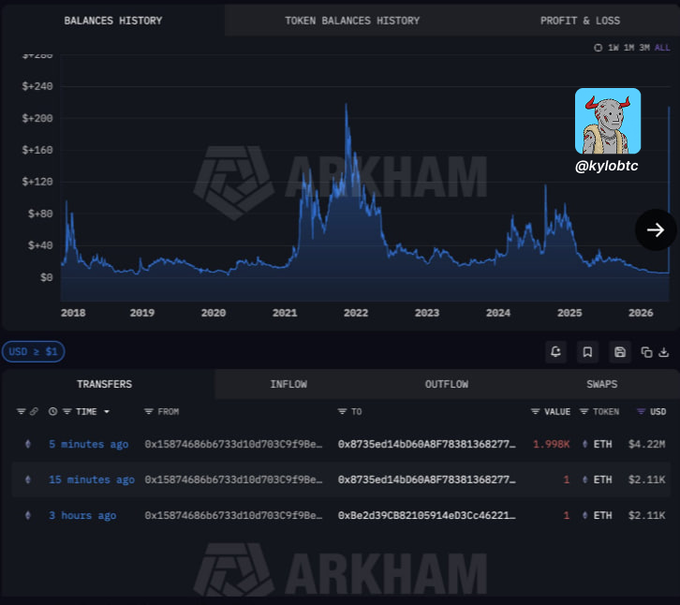Click the USD column header

(658, 411)
